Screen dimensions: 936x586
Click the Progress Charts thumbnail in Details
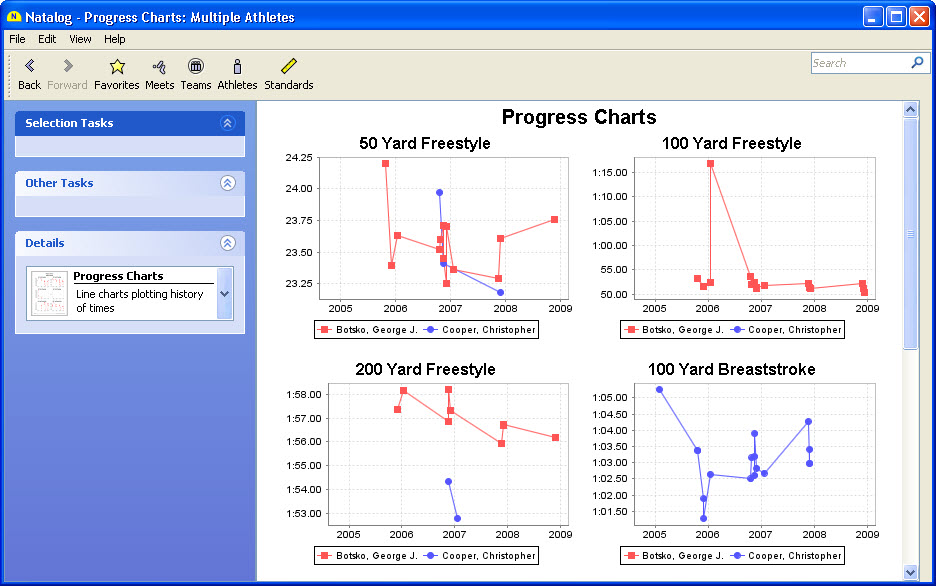pyautogui.click(x=48, y=293)
